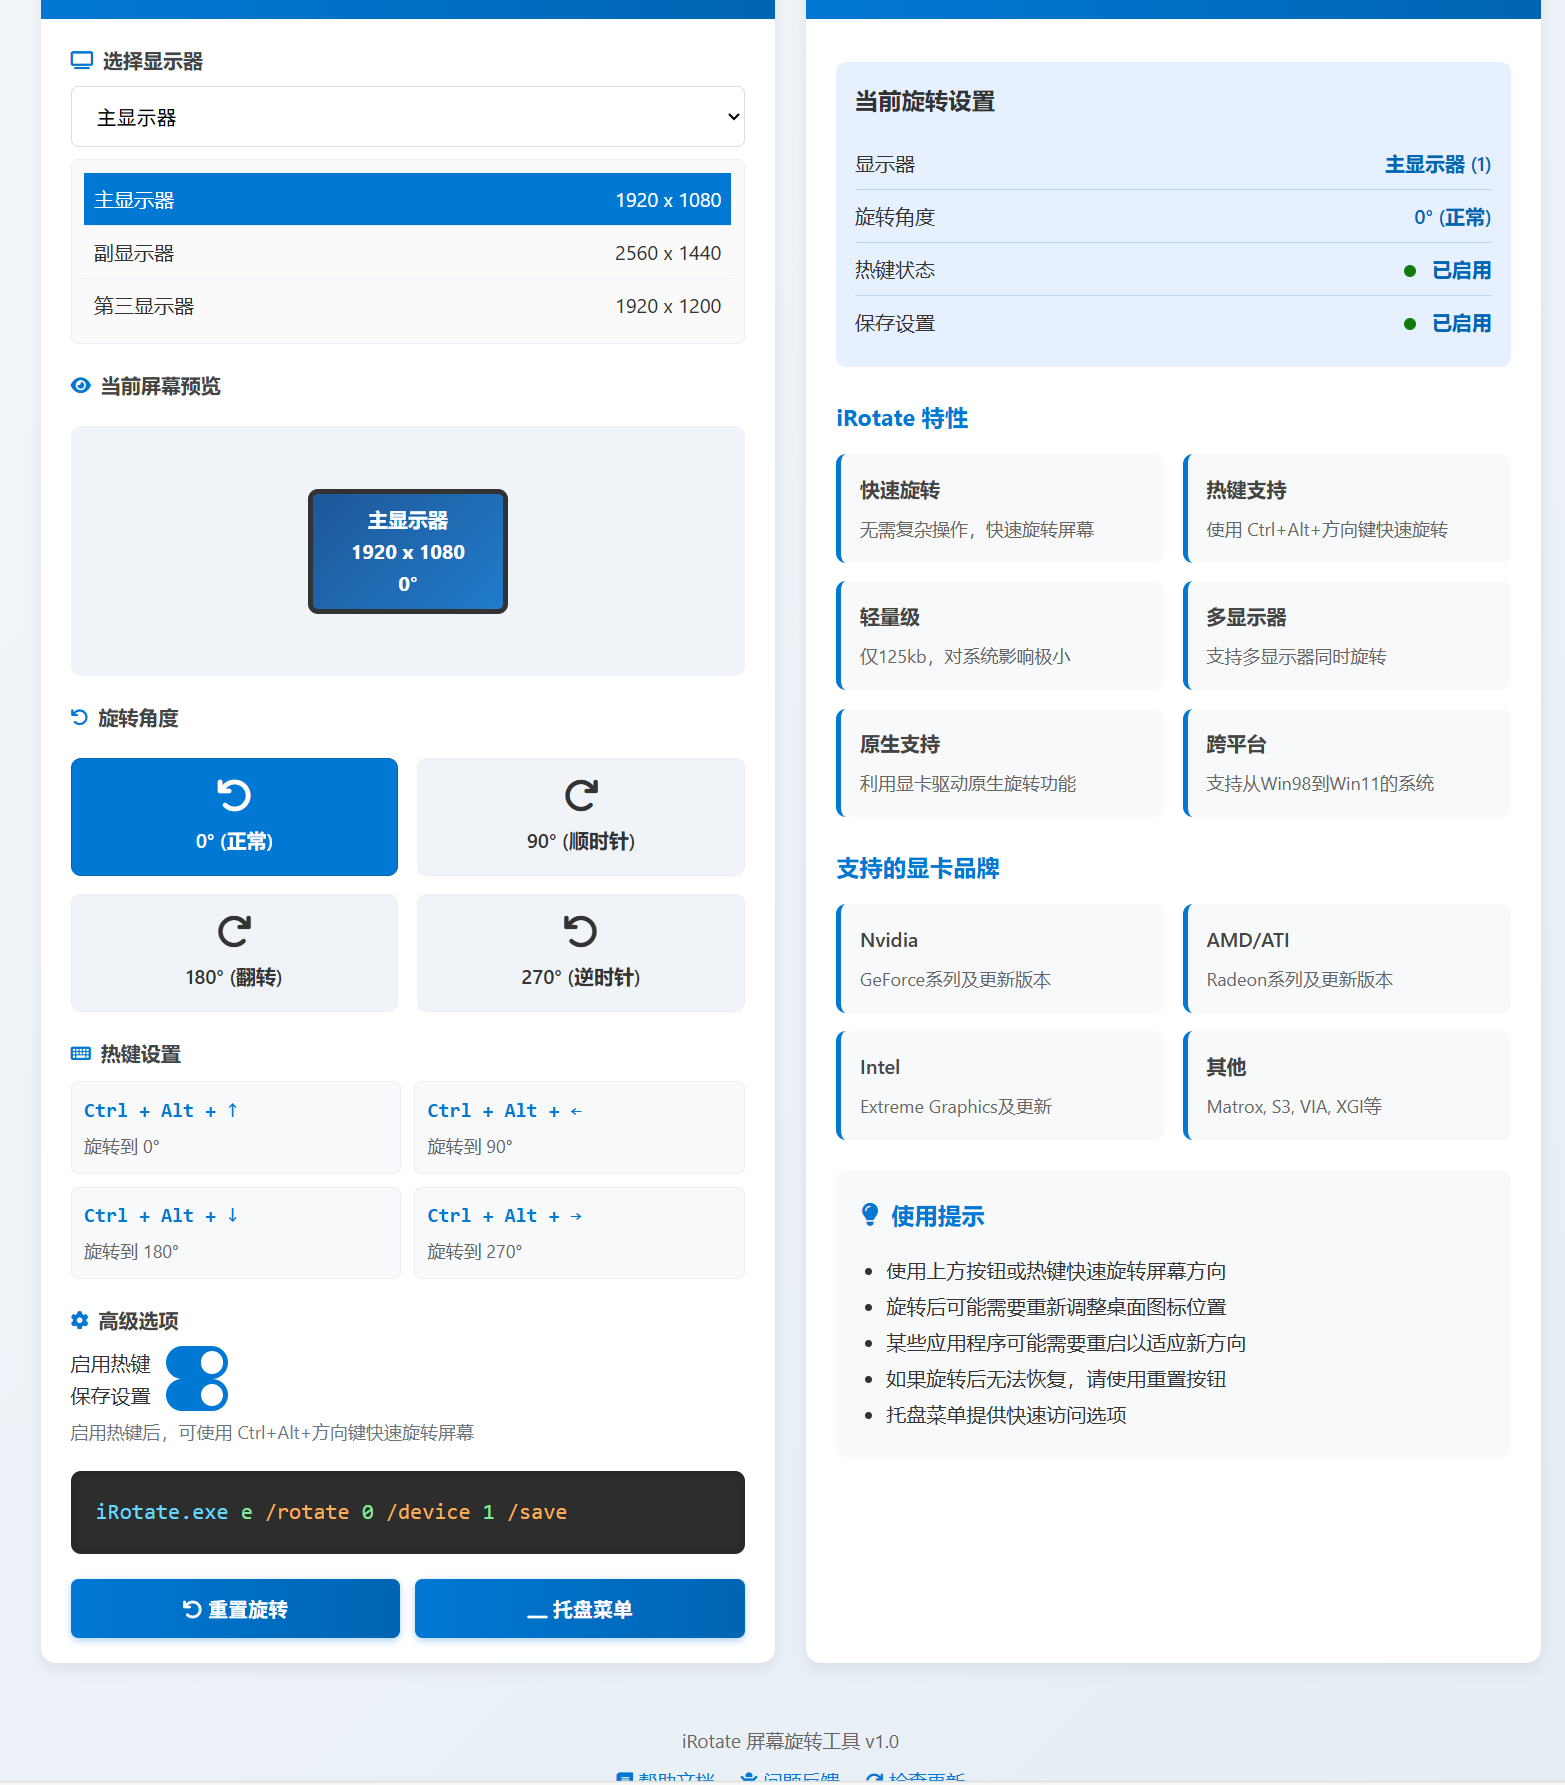Click the tip 旋转后可能需要重新调整桌面图标位置
Image resolution: width=1565 pixels, height=1785 pixels.
tap(1056, 1307)
